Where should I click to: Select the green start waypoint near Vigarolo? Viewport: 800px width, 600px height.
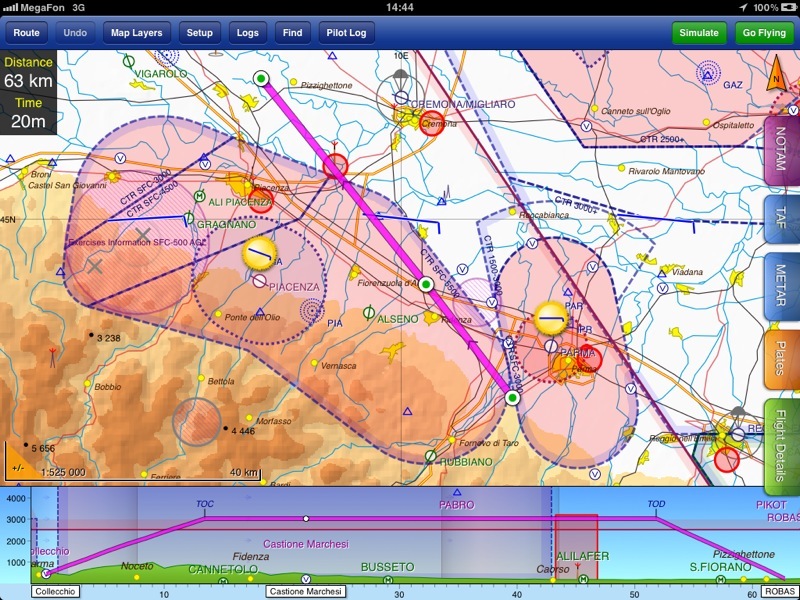pyautogui.click(x=262, y=78)
